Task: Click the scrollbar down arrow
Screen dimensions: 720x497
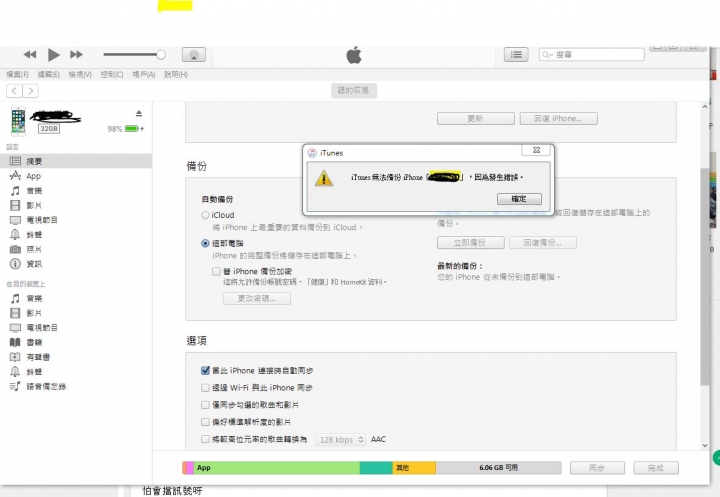Action: [x=705, y=445]
